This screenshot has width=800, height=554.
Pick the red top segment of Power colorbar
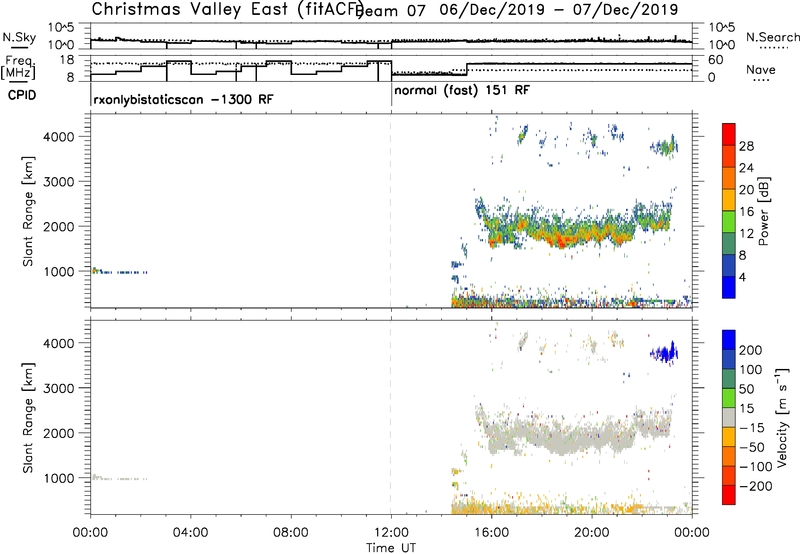[729, 134]
